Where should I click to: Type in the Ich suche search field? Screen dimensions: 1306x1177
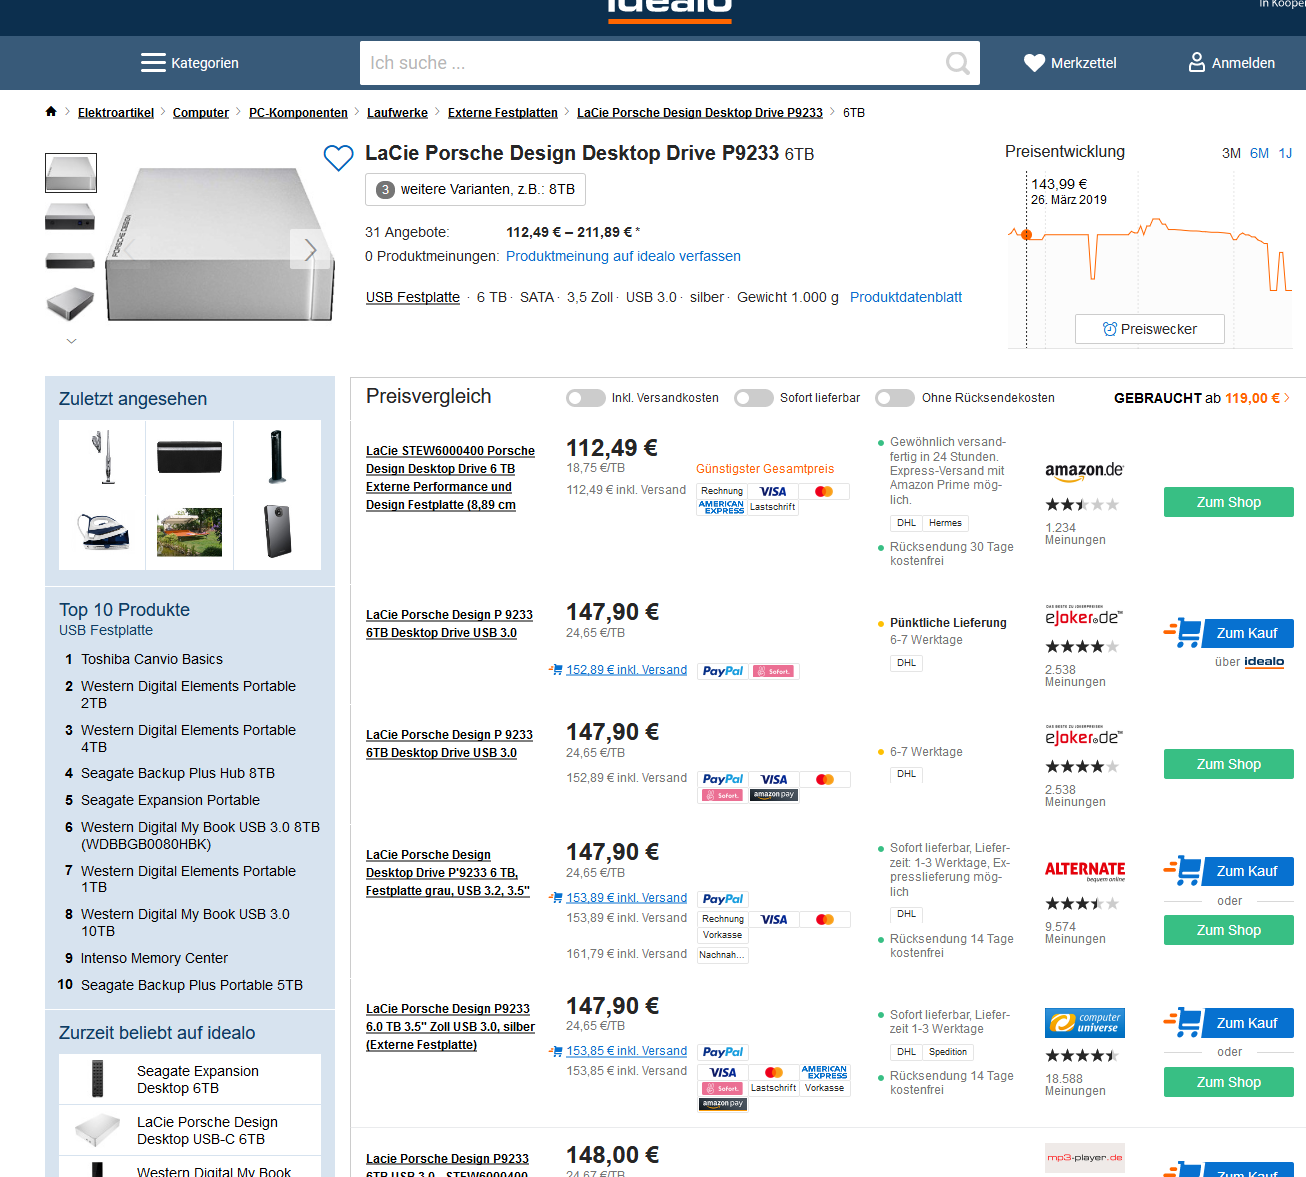(x=650, y=63)
